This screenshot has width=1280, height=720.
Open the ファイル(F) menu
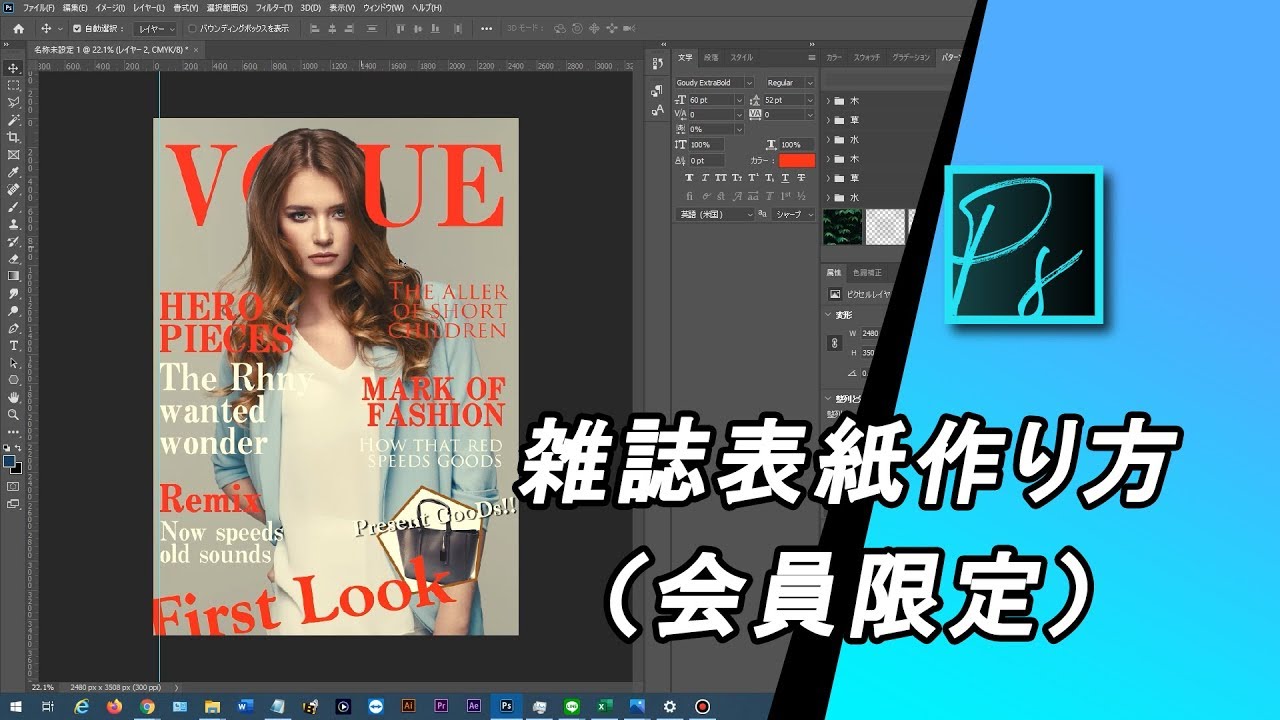39,8
